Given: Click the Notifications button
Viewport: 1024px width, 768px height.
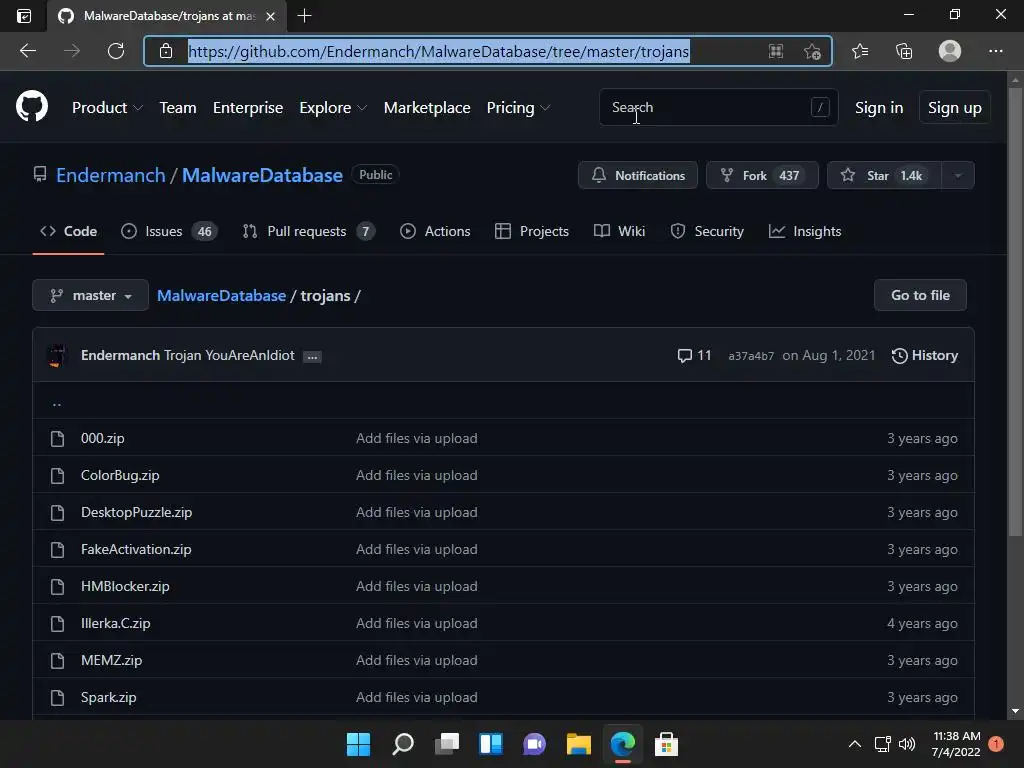Looking at the screenshot, I should pos(637,175).
